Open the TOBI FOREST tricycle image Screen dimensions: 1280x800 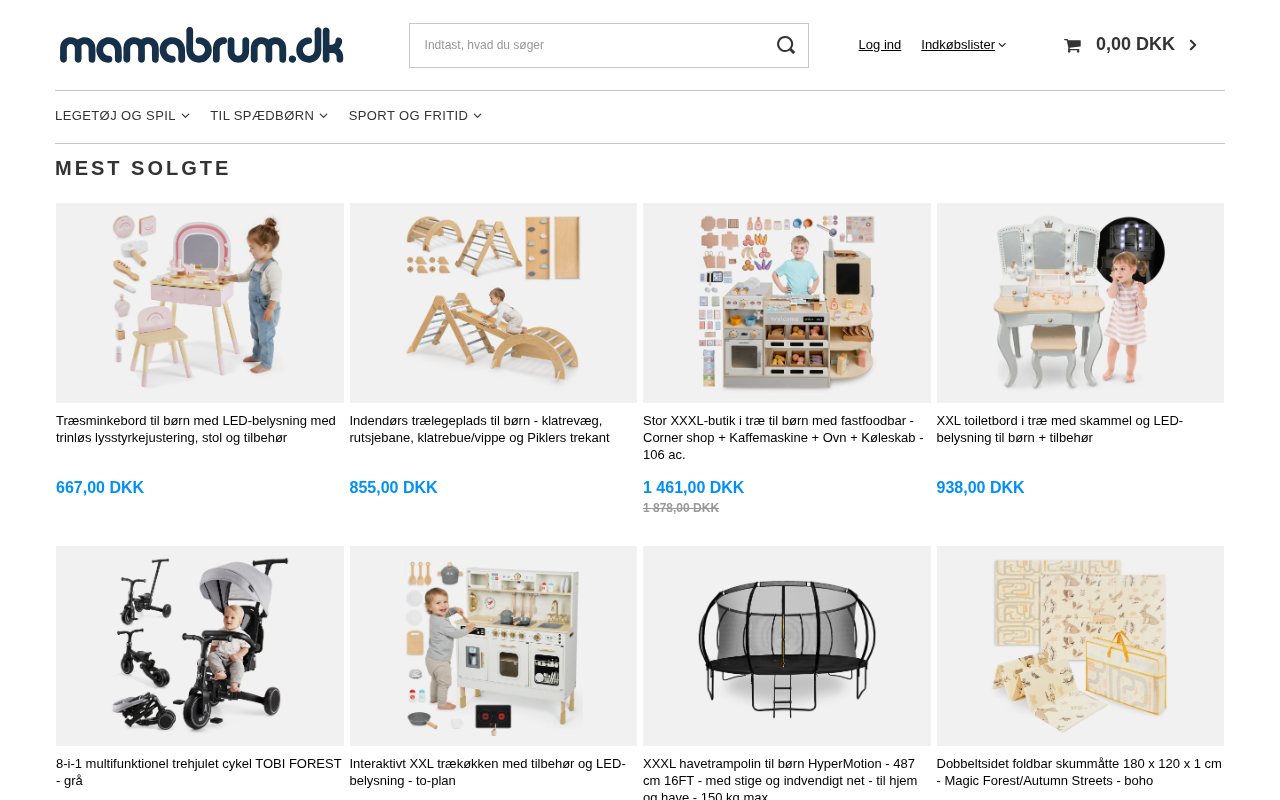click(x=200, y=646)
